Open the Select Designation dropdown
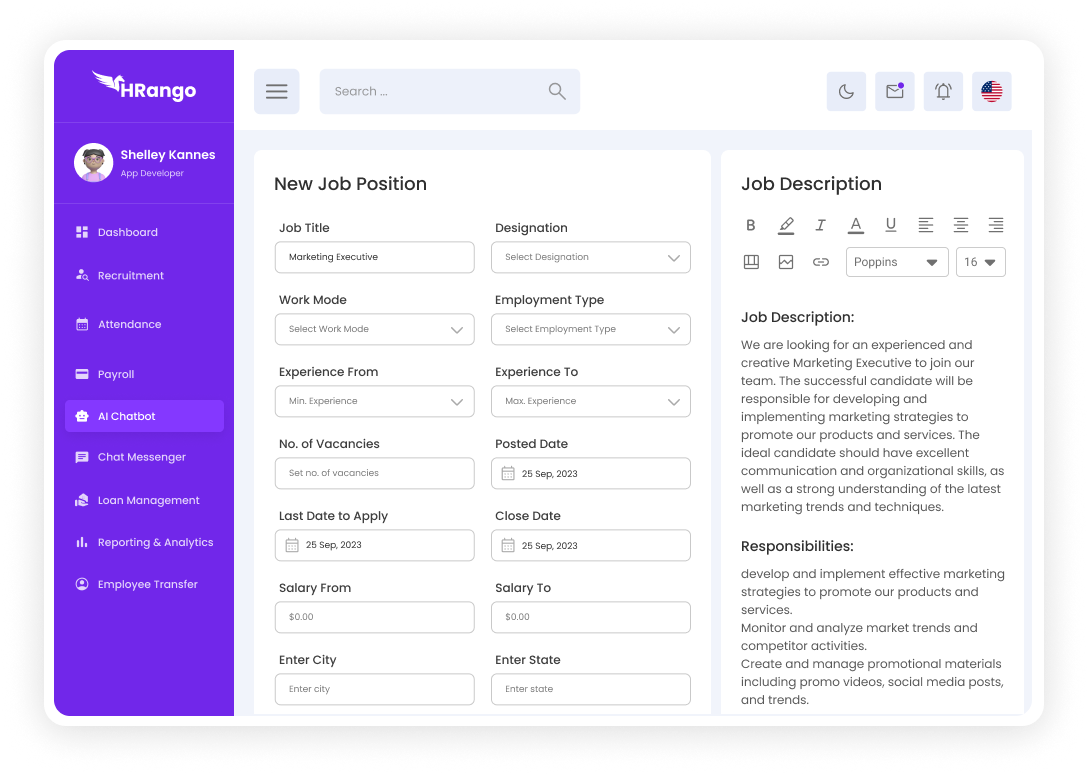The image size is (1088, 774). [590, 257]
